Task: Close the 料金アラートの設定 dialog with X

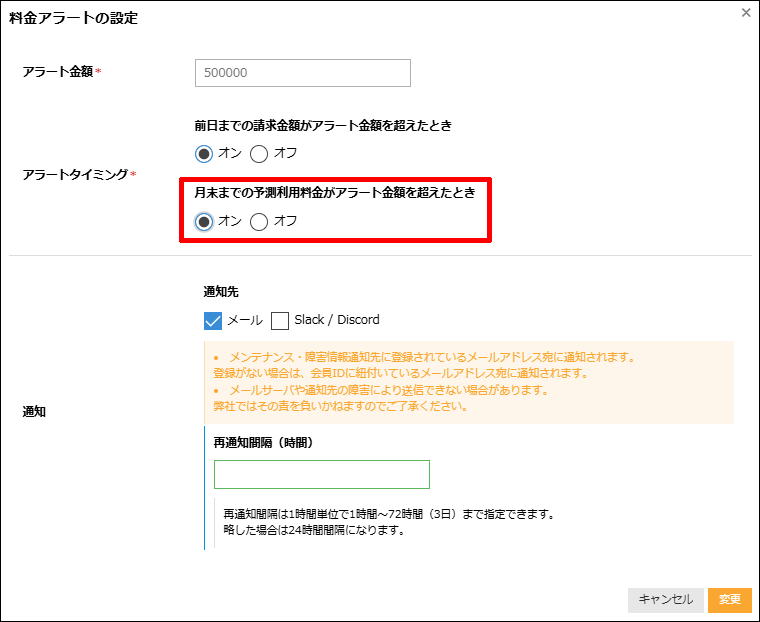Action: [746, 13]
